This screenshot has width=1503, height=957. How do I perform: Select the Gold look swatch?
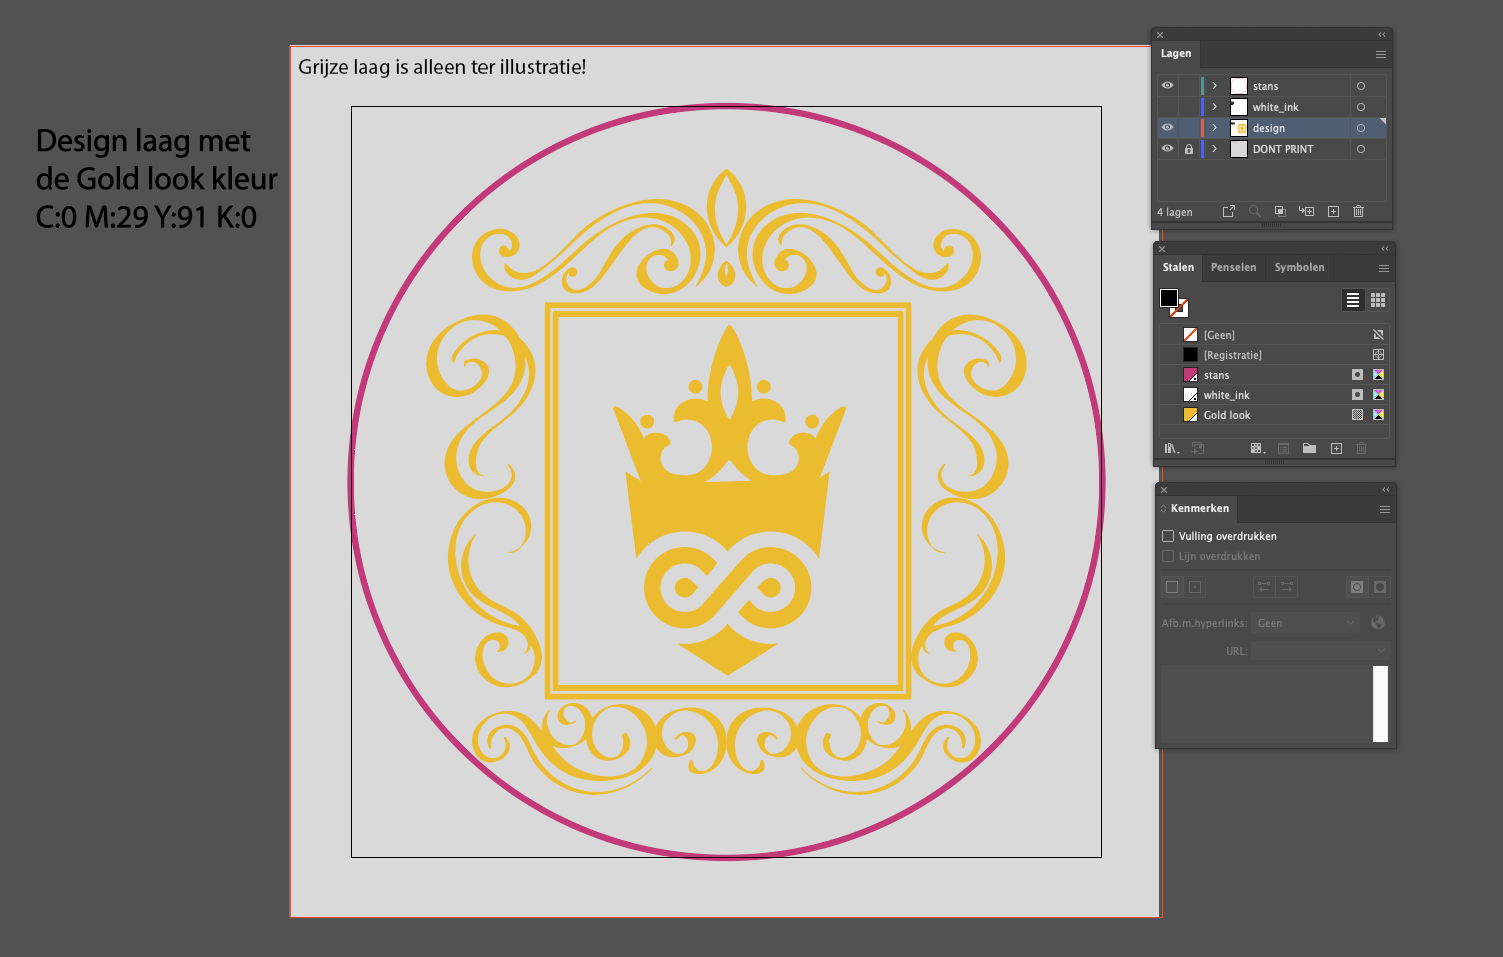(1227, 415)
